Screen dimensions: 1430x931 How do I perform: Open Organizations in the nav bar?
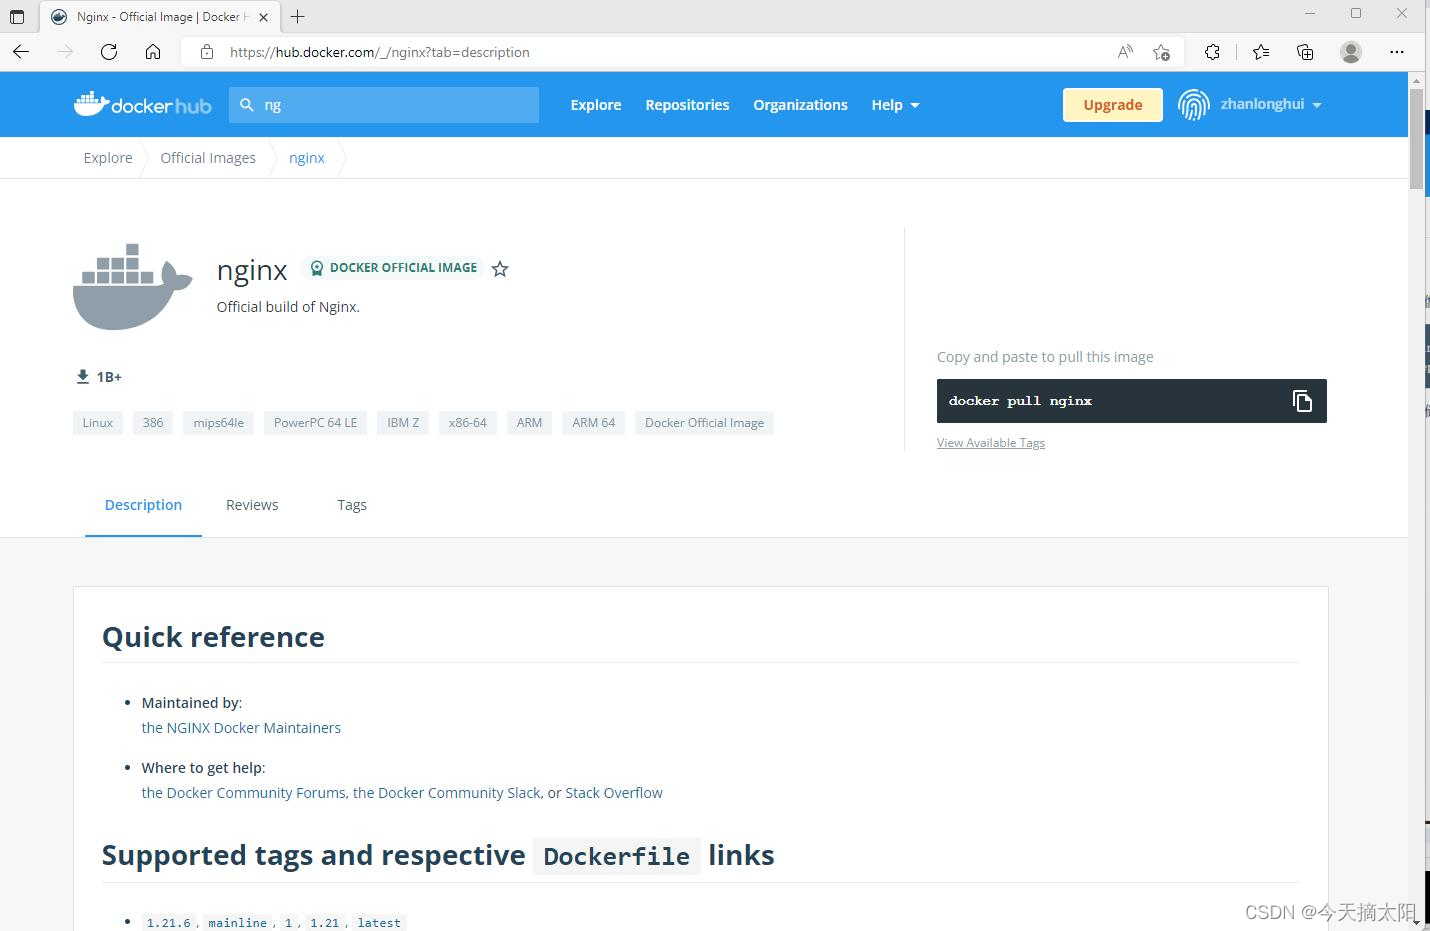click(x=800, y=105)
